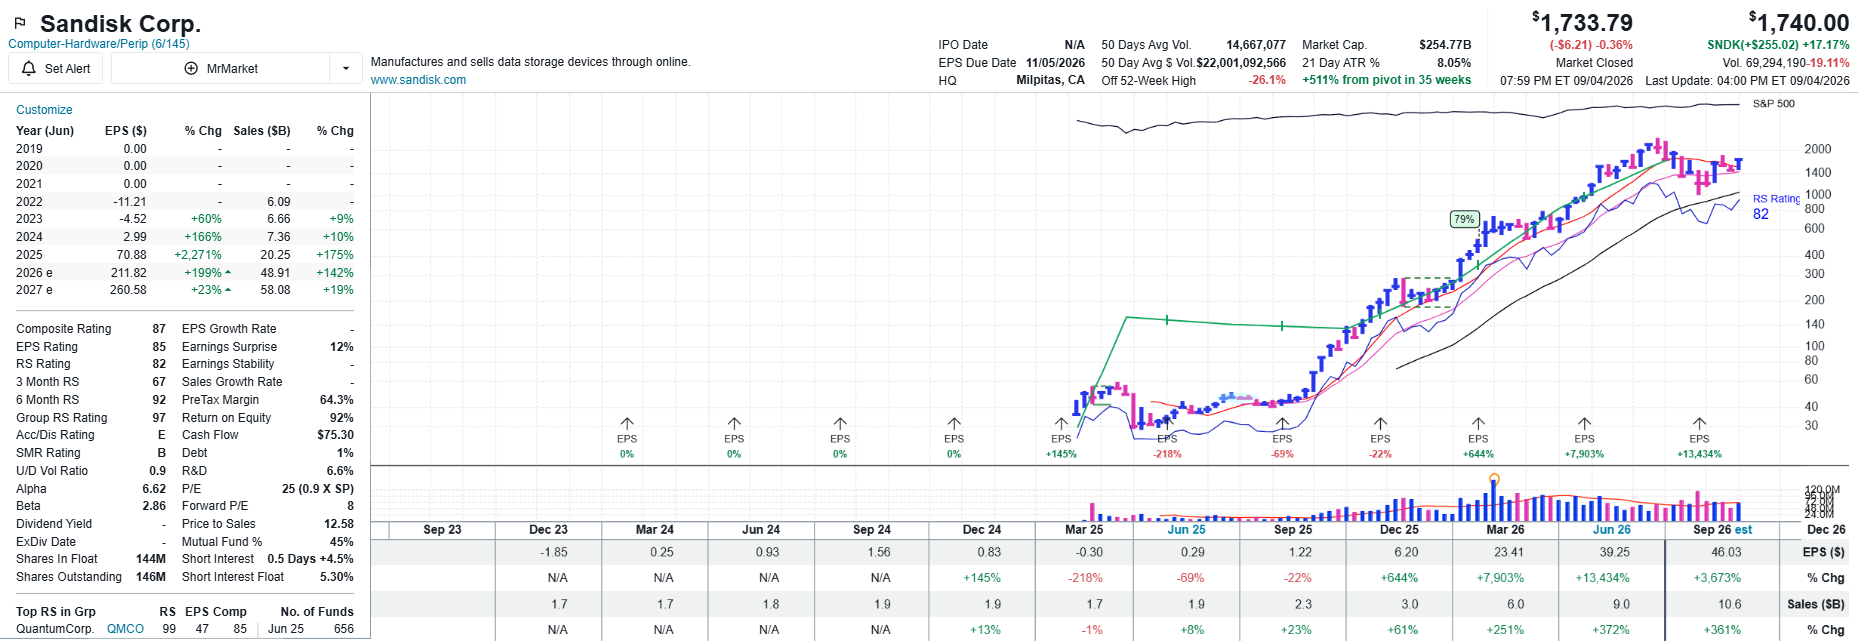Click the orange circle on the volume spike
This screenshot has width=1858, height=642.
coord(1494,479)
